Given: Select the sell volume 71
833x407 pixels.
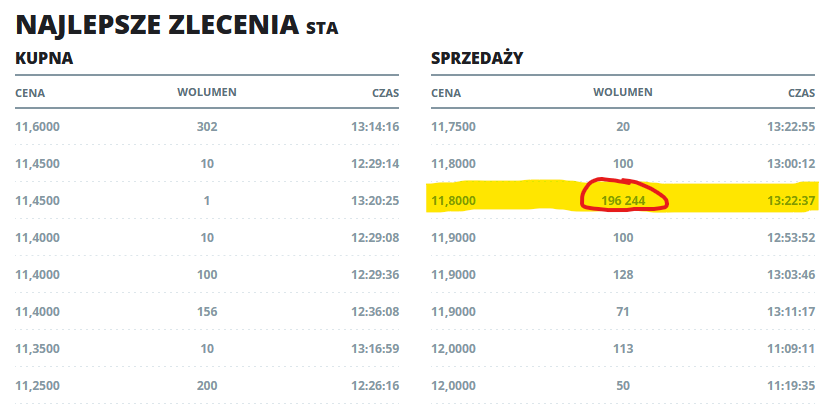Looking at the screenshot, I should point(623,311).
